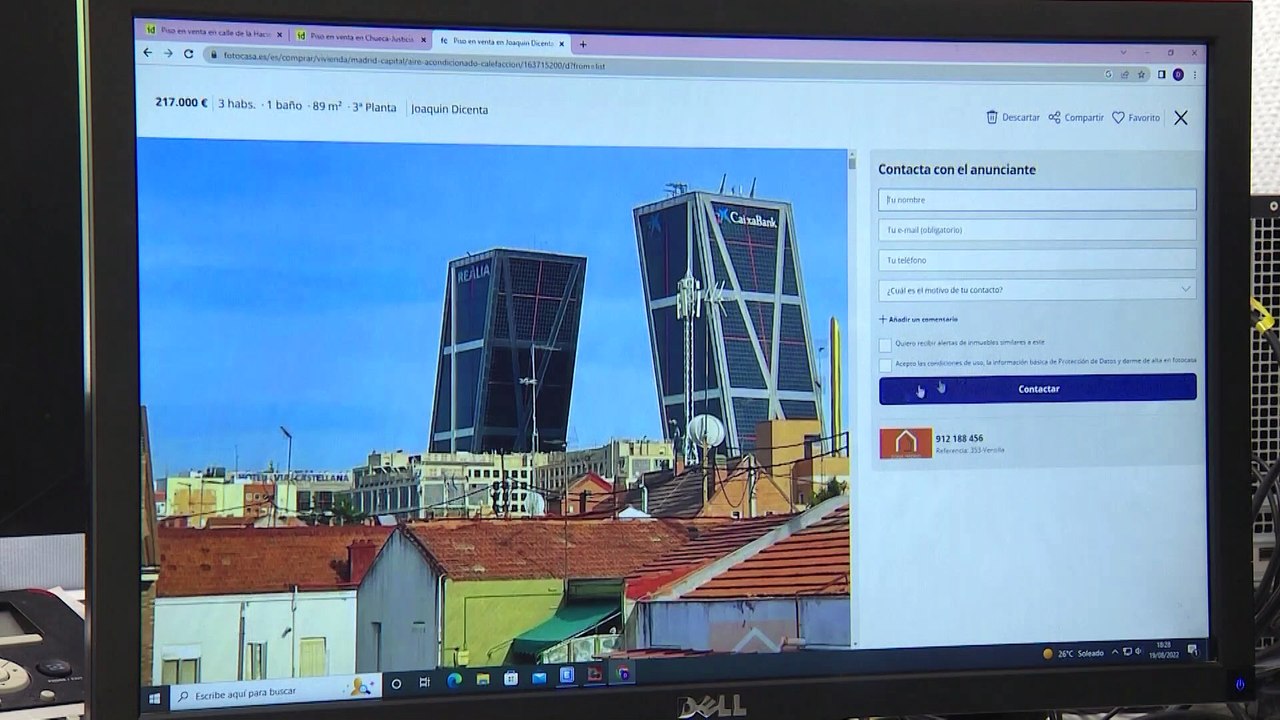Select the 'Piso en venta en Joaquin Dicenta' tab
The height and width of the screenshot is (720, 1280).
click(502, 42)
